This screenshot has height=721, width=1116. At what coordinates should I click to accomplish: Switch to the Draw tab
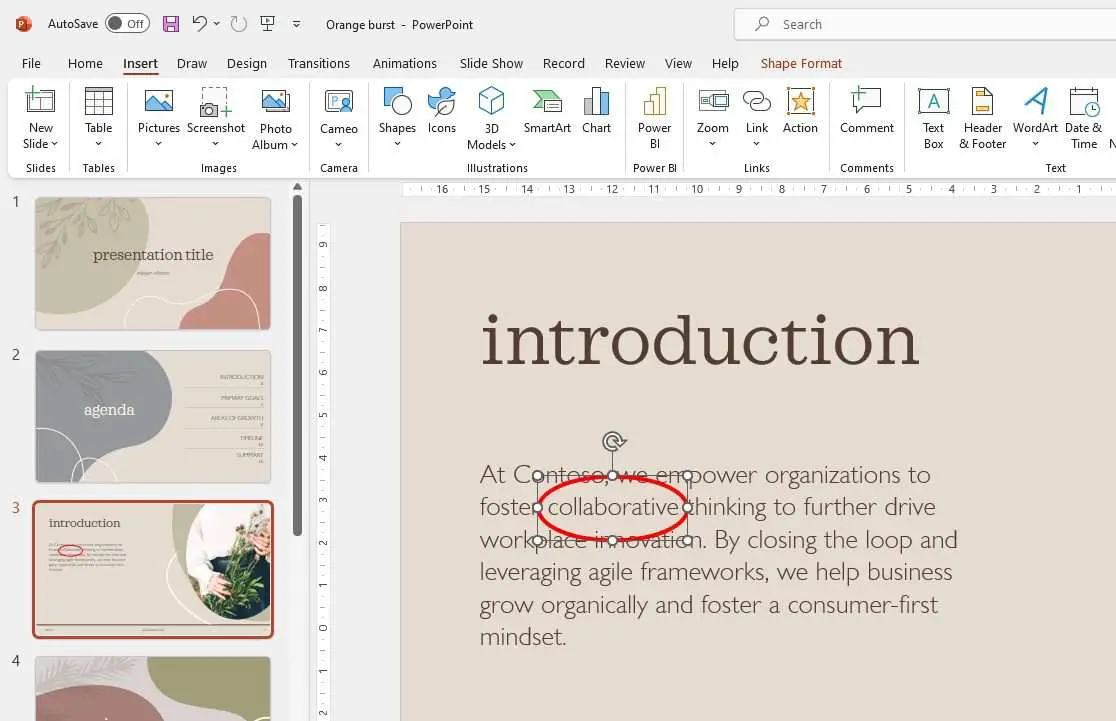click(191, 63)
